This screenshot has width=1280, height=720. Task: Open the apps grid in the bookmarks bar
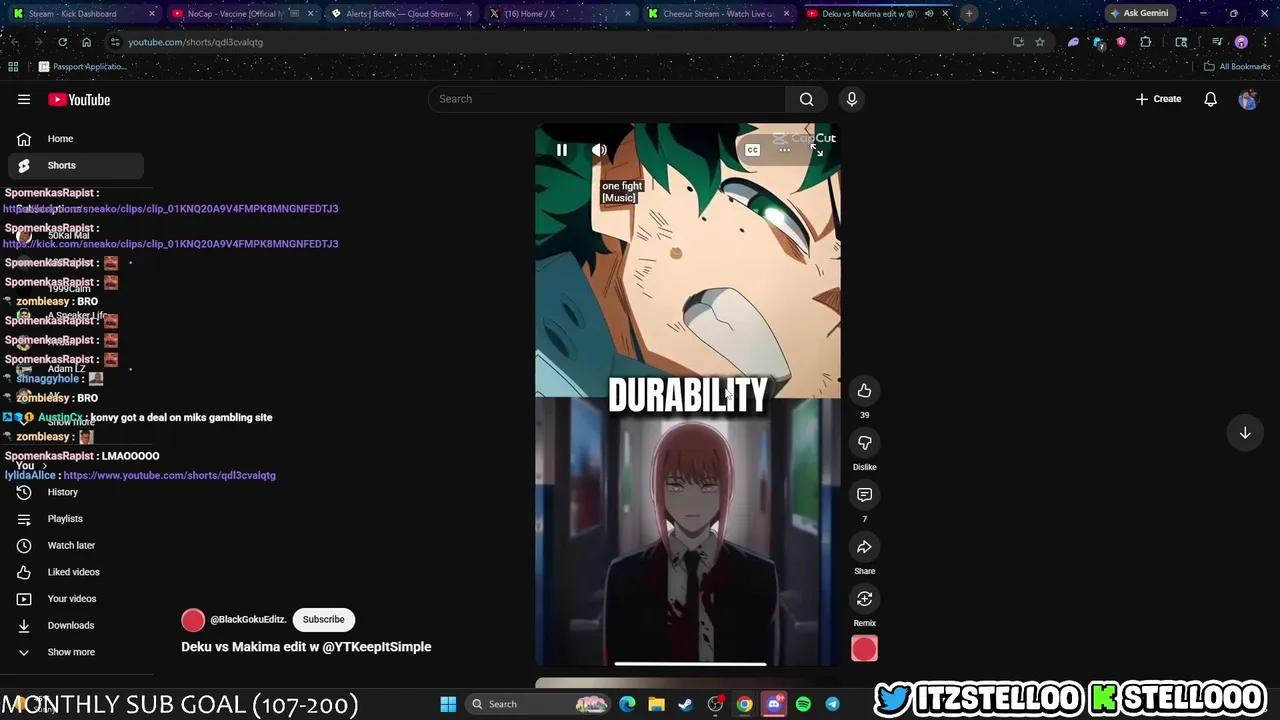(13, 67)
